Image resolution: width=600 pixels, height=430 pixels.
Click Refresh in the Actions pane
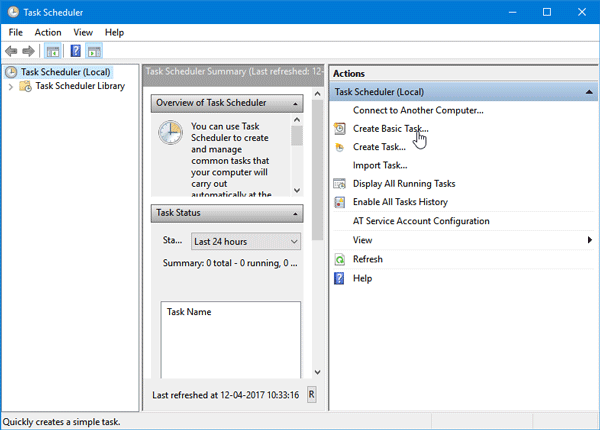coord(368,259)
